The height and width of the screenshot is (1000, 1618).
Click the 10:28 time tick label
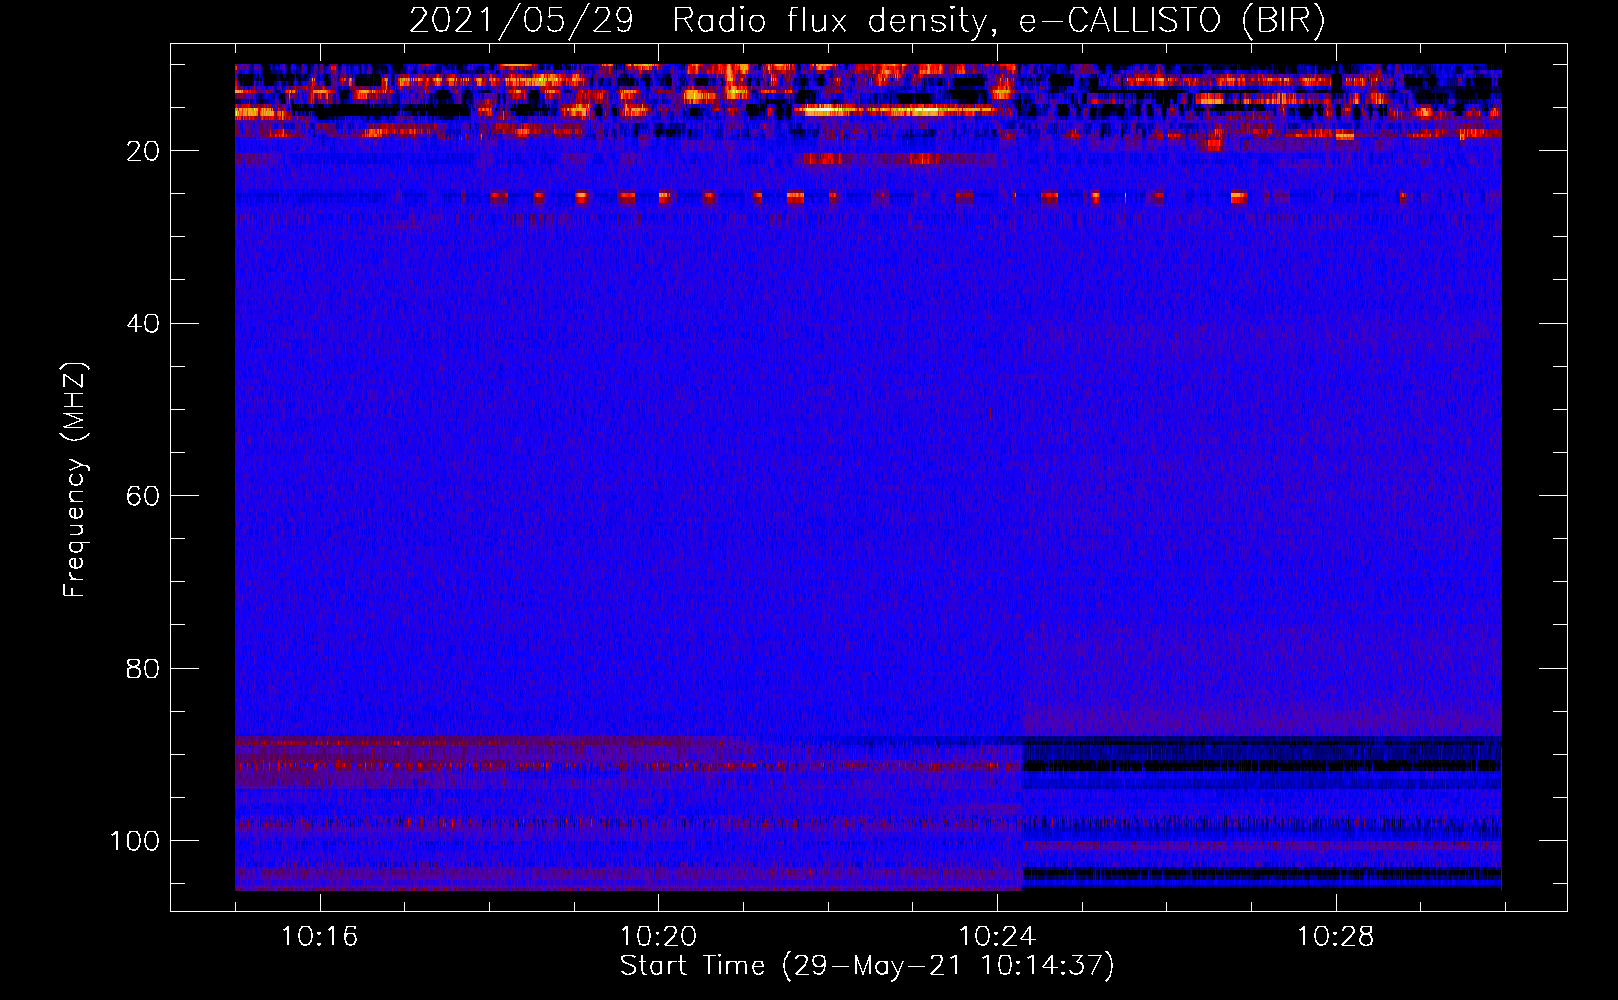pos(1336,937)
